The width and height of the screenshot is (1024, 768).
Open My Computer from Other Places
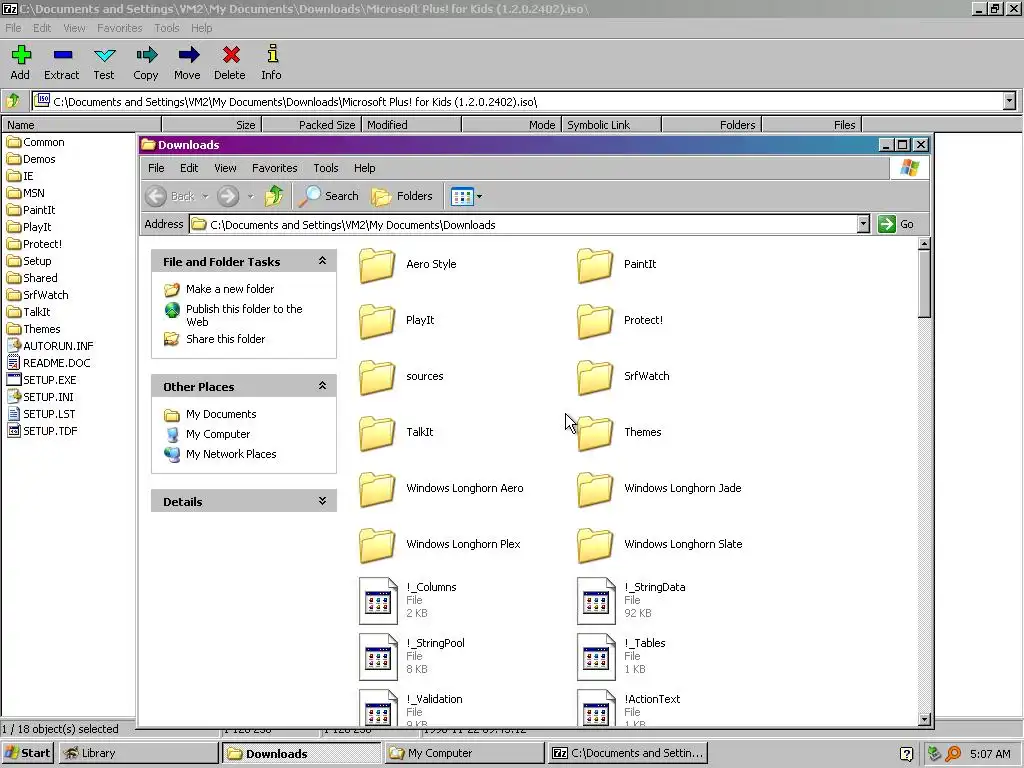(x=217, y=434)
